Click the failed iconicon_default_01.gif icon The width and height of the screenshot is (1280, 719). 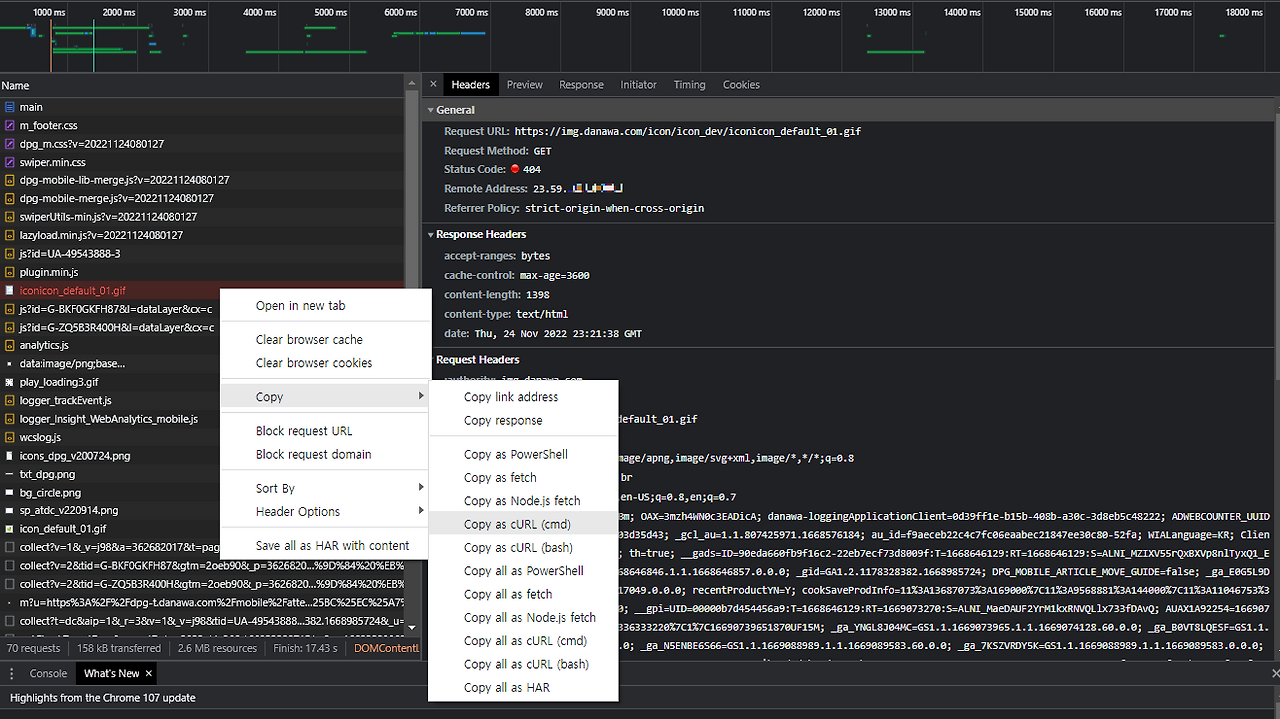click(x=9, y=290)
